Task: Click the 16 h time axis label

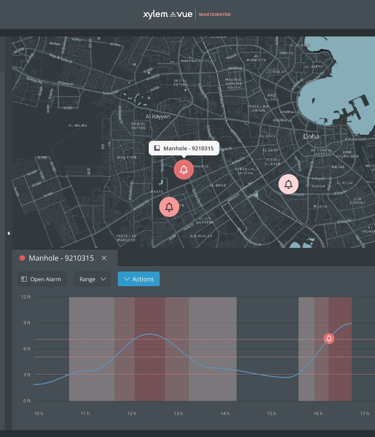Action: [x=318, y=413]
